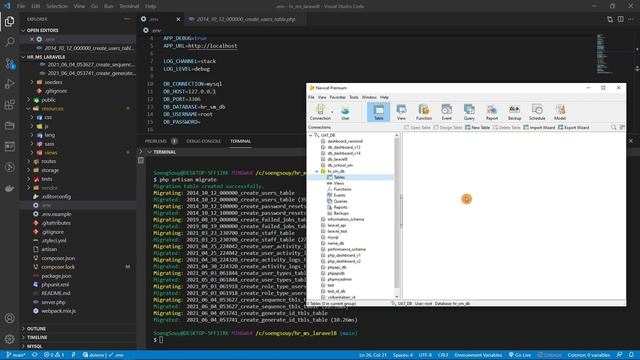The image size is (640, 360).
Task: Open Manage gear icon in VS Code
Action: coord(9,339)
